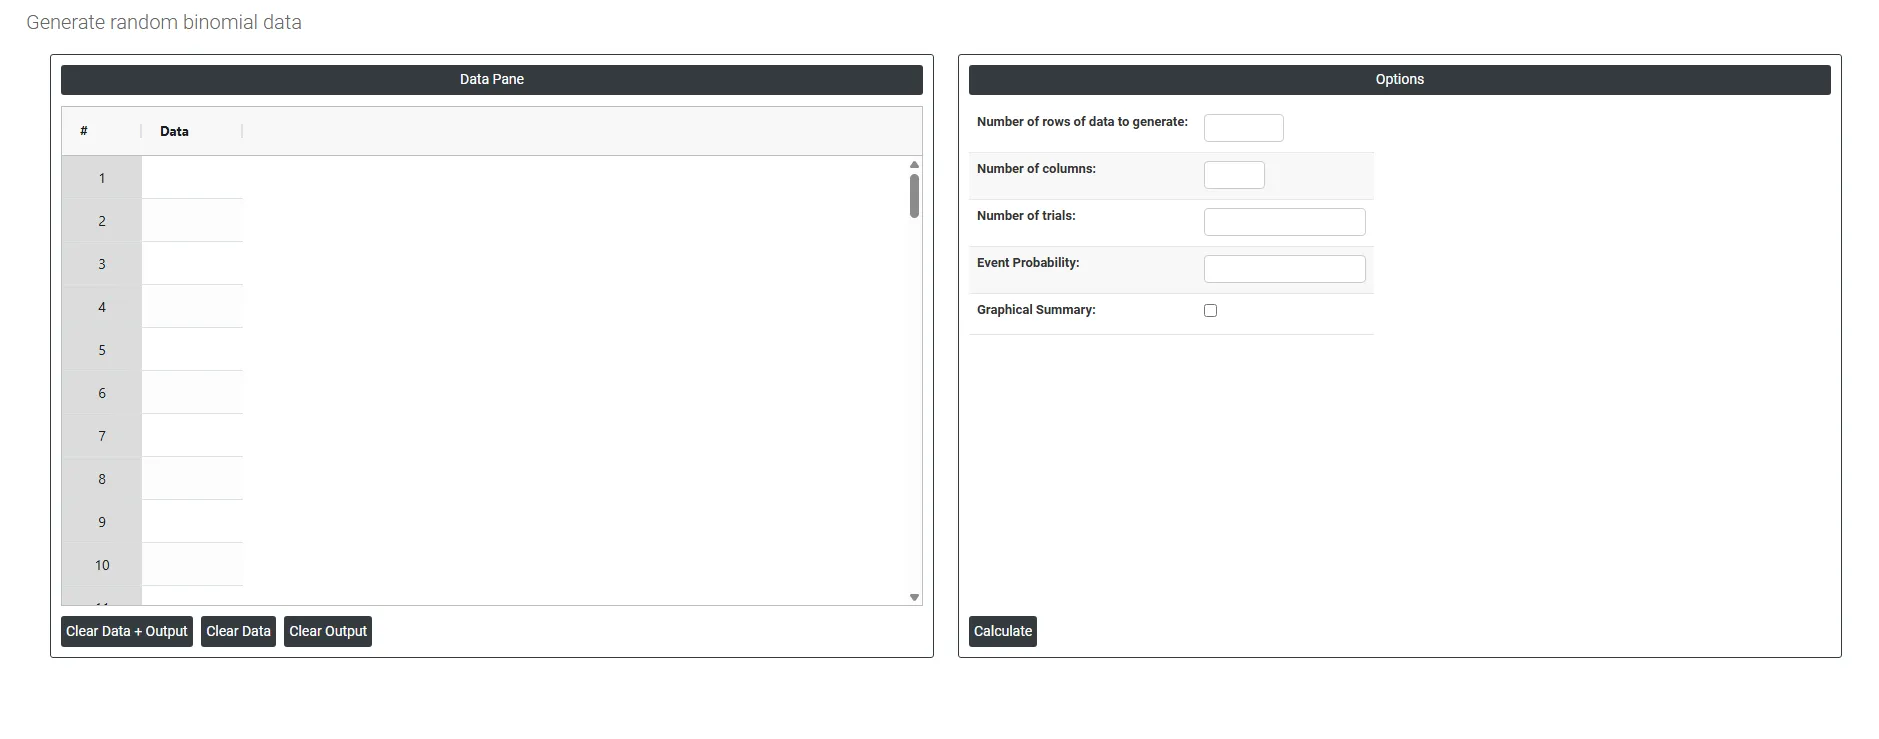This screenshot has width=1879, height=739.
Task: Select row header 7
Action: (x=101, y=436)
